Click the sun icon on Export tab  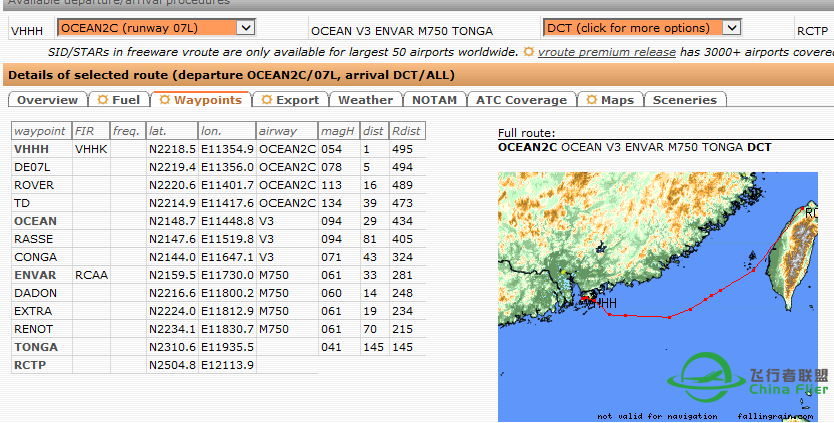pyautogui.click(x=266, y=99)
